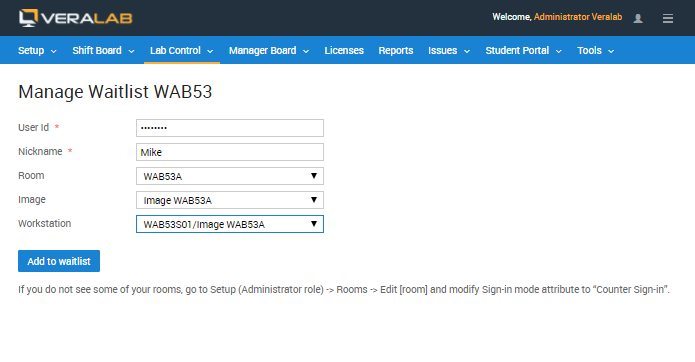The width and height of the screenshot is (695, 362).
Task: Click the Counter Sign-in help note
Action: click(x=344, y=289)
